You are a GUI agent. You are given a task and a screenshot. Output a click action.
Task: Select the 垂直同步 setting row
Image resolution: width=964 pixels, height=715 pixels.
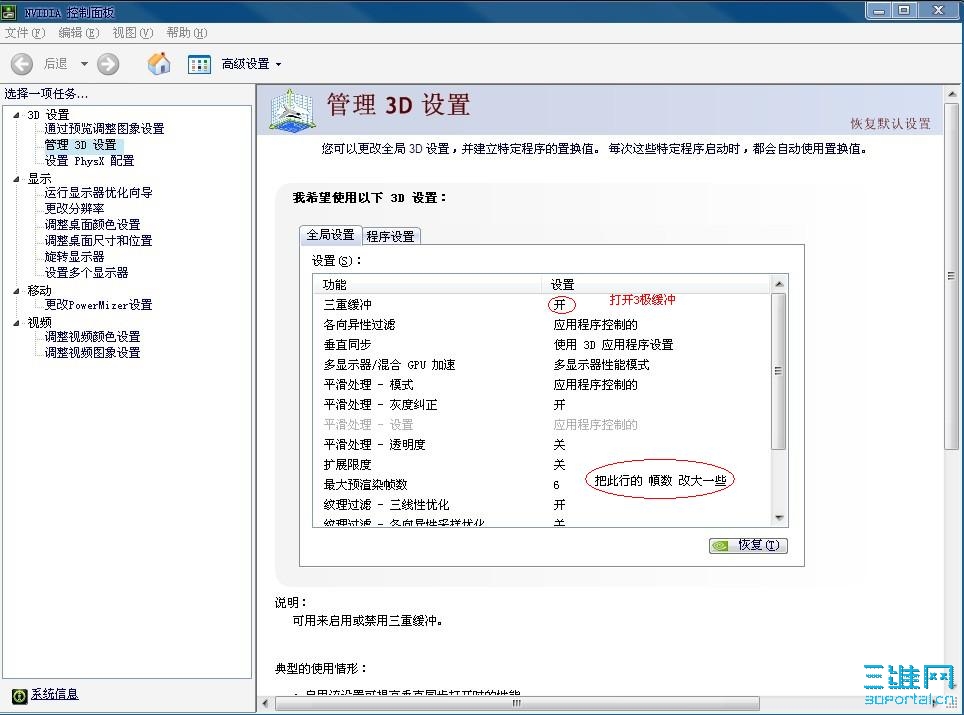tap(542, 344)
